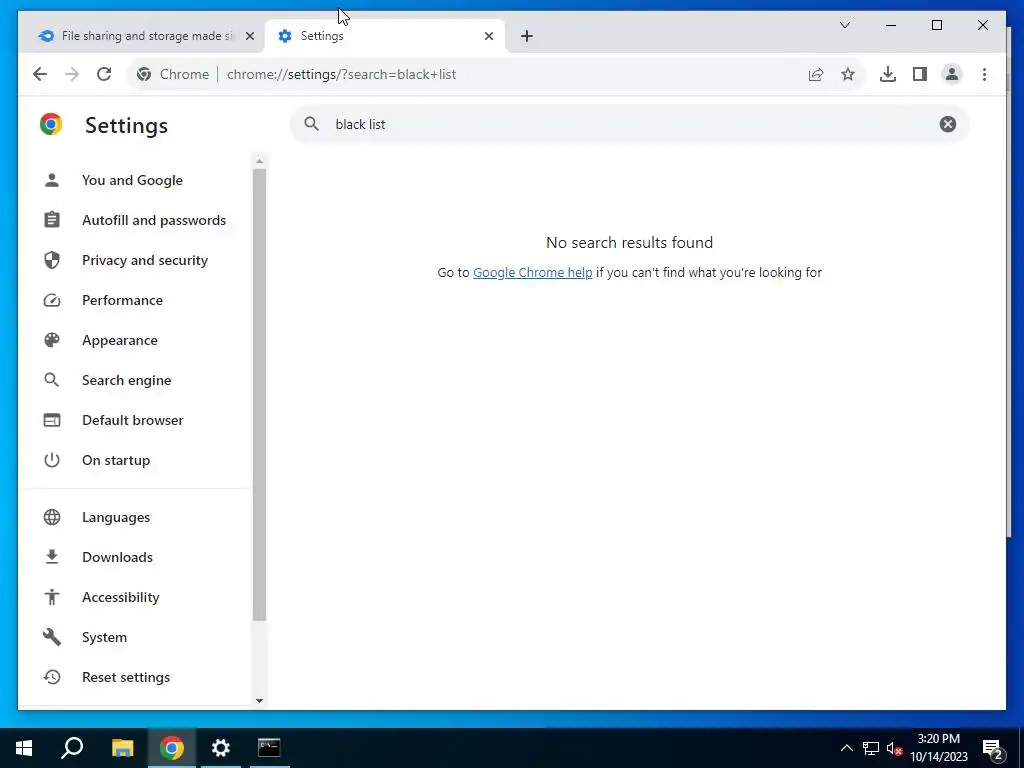Image resolution: width=1024 pixels, height=768 pixels.
Task: Open Default browser section
Action: pos(135,420)
